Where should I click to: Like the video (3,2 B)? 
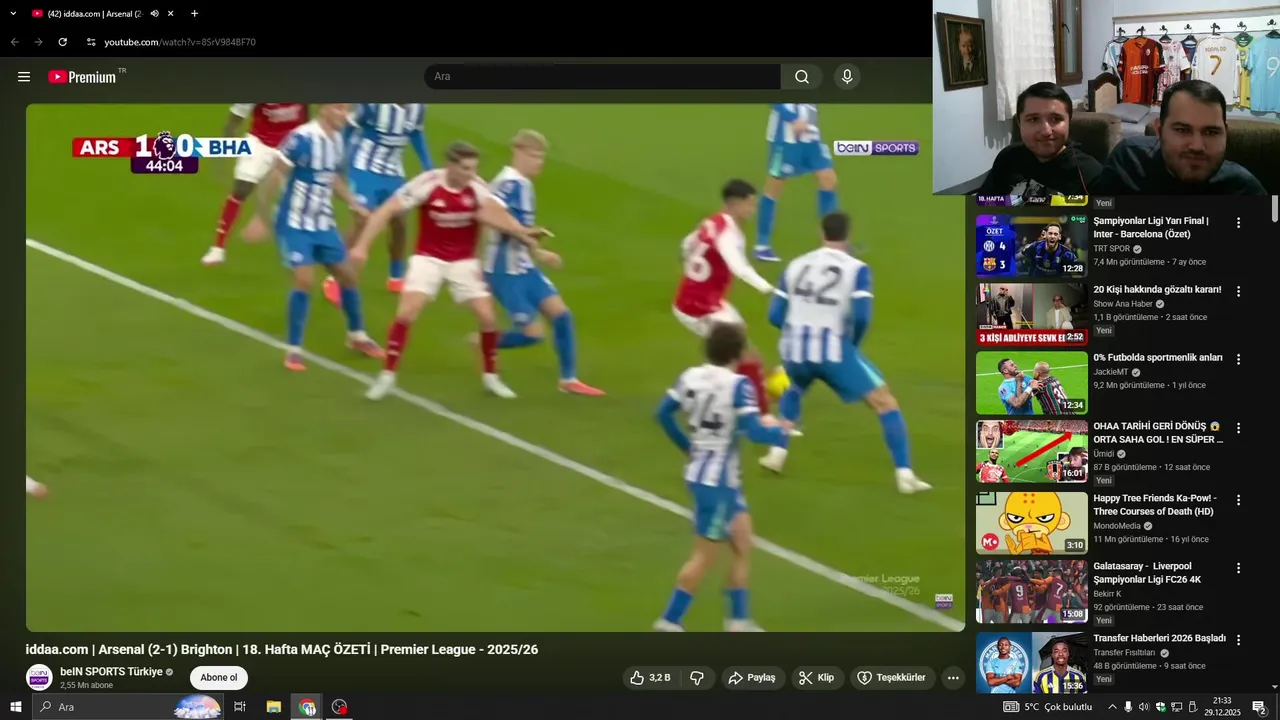click(x=650, y=678)
